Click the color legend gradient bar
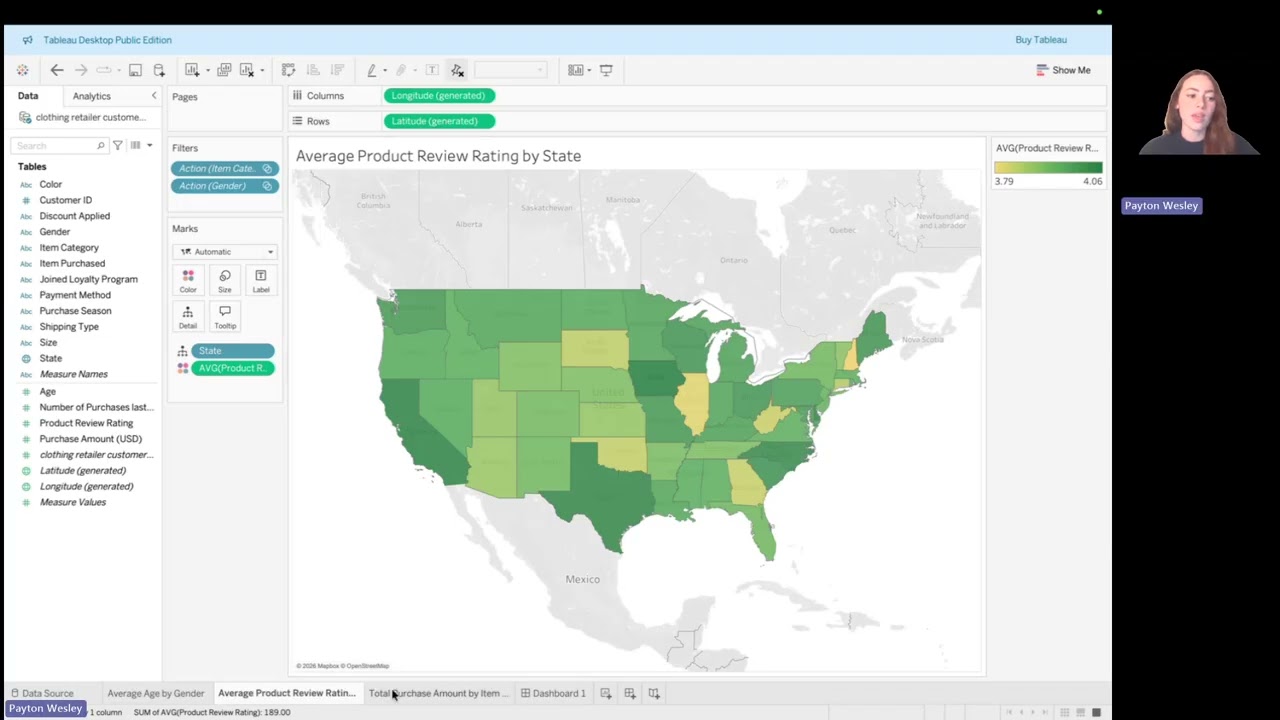This screenshot has width=1280, height=720. click(1048, 167)
